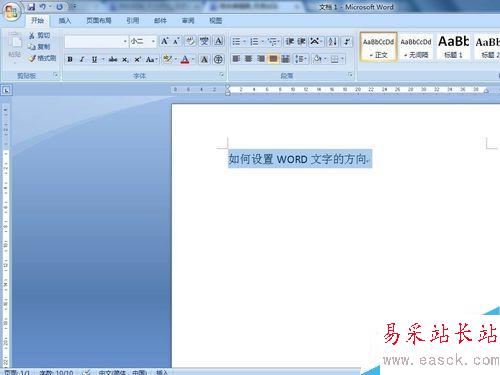Open the 插入 (Insert) tab

tap(65, 21)
